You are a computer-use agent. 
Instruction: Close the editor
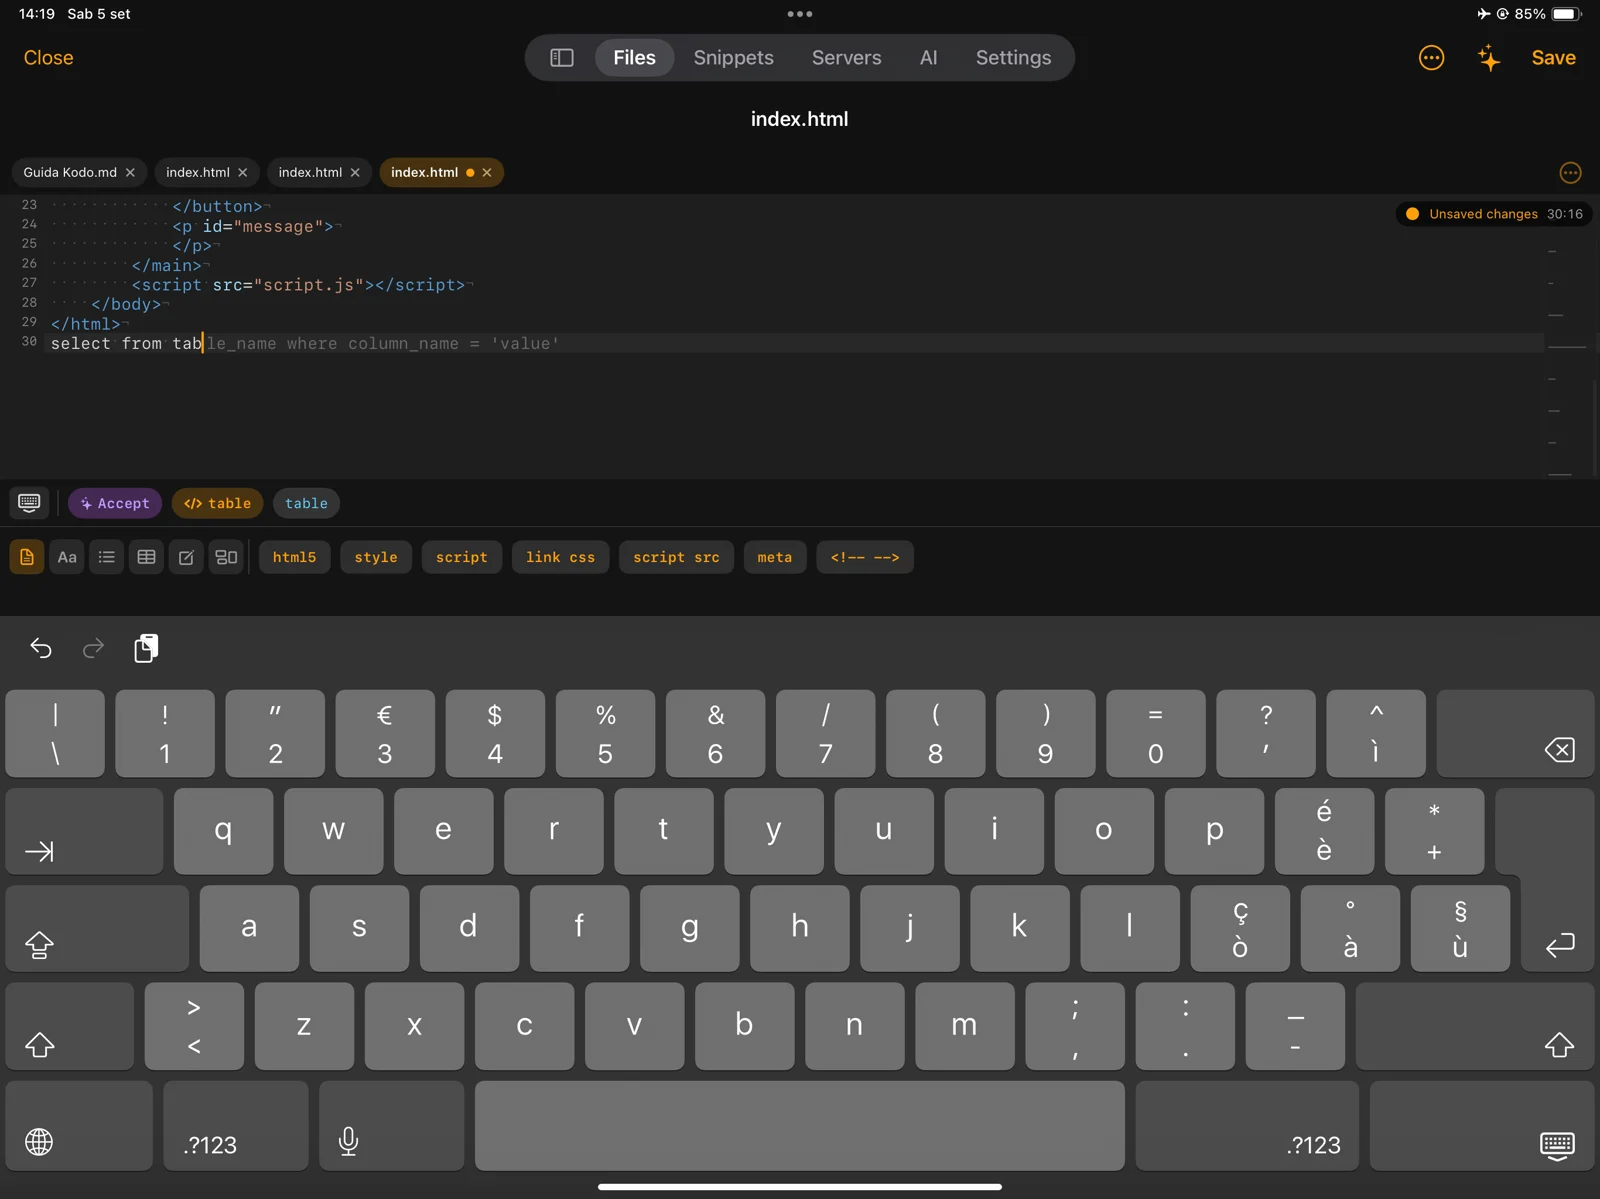49,58
